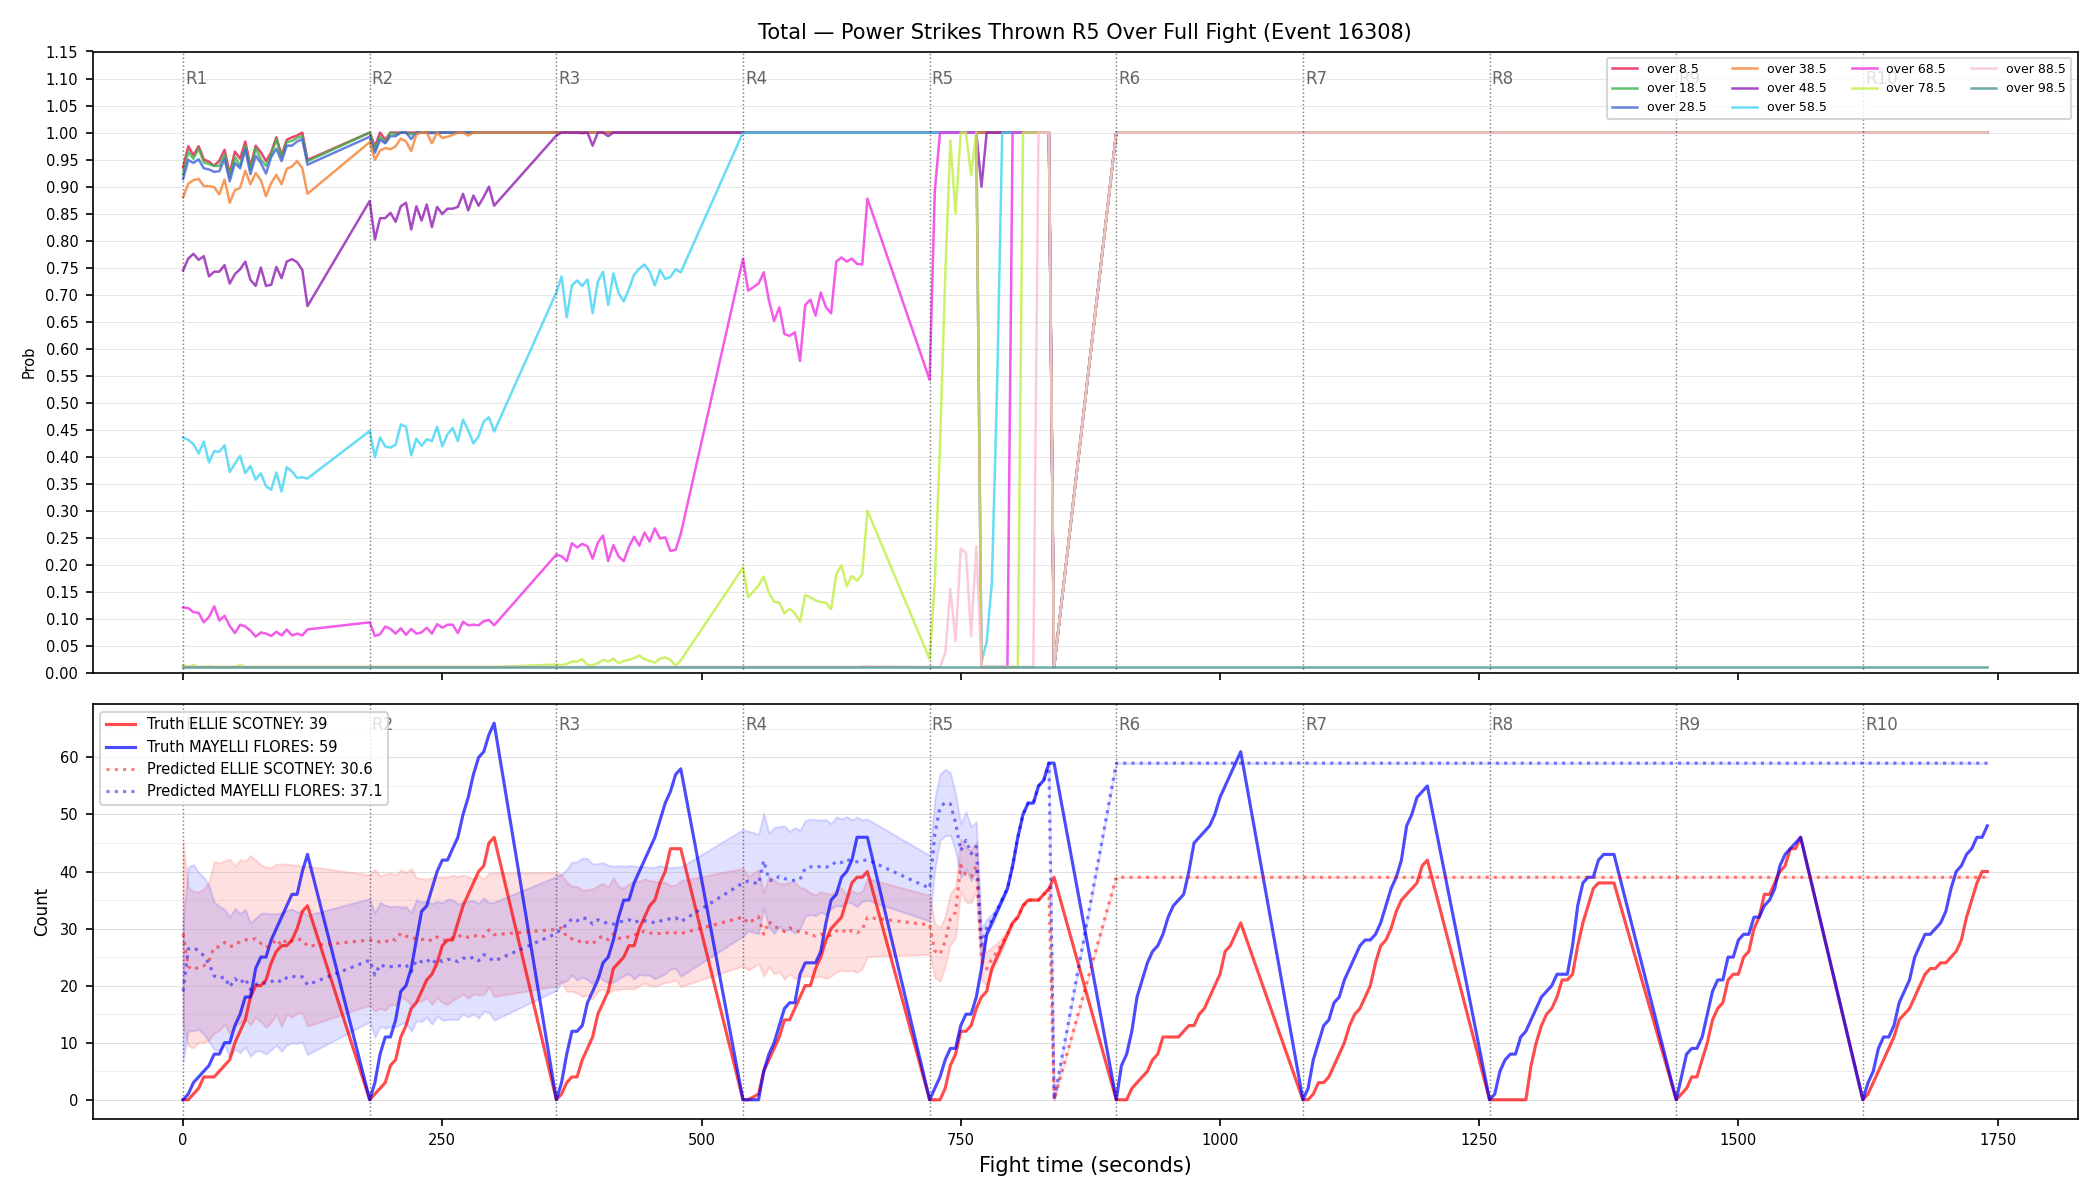Click the 250 tick on the fight time axis
2100x1200 pixels.
[441, 1139]
